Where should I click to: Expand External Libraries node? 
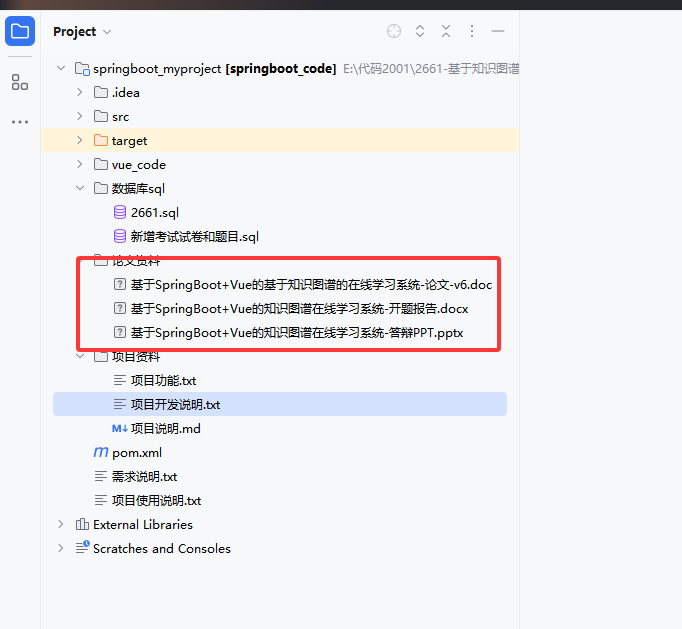(60, 524)
